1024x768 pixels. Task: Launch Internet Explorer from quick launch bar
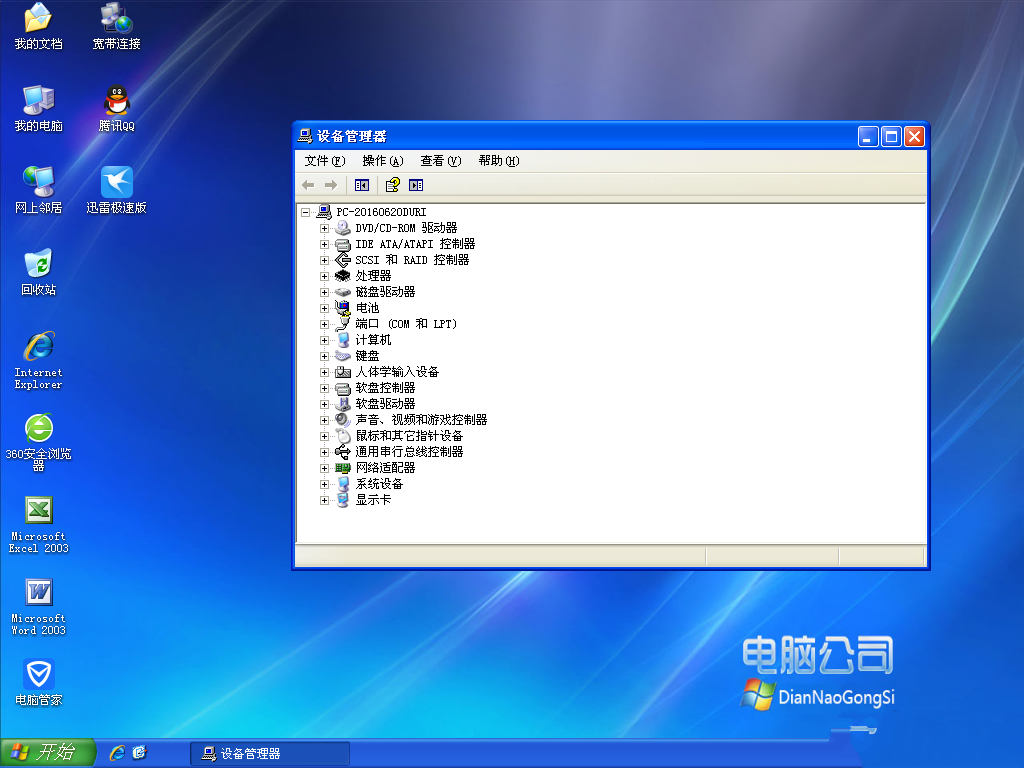[x=118, y=753]
